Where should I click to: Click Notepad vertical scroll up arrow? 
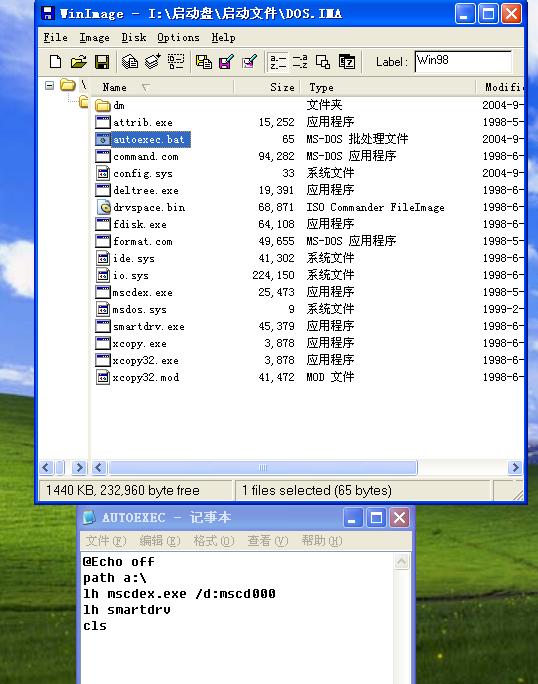401,561
